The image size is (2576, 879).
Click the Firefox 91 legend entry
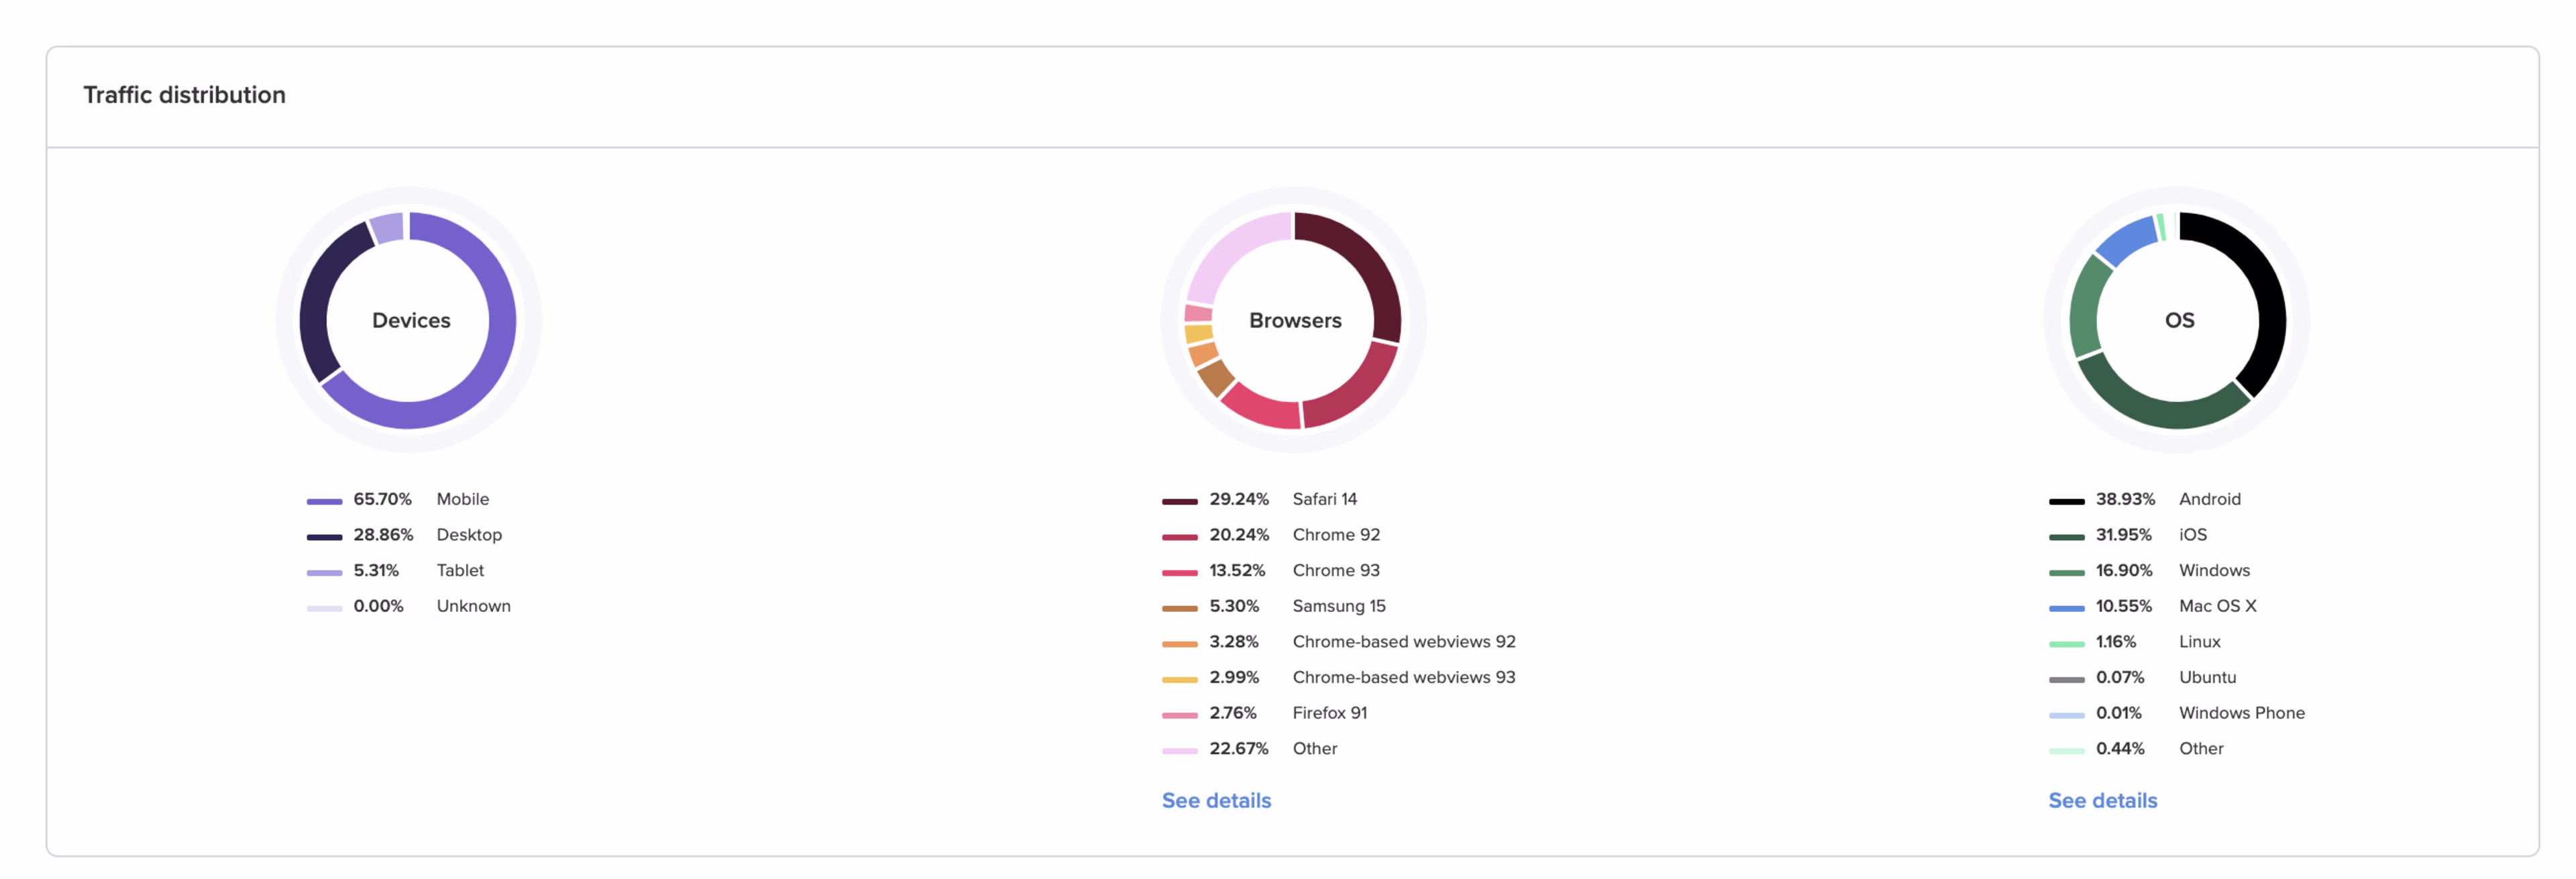coord(1329,713)
